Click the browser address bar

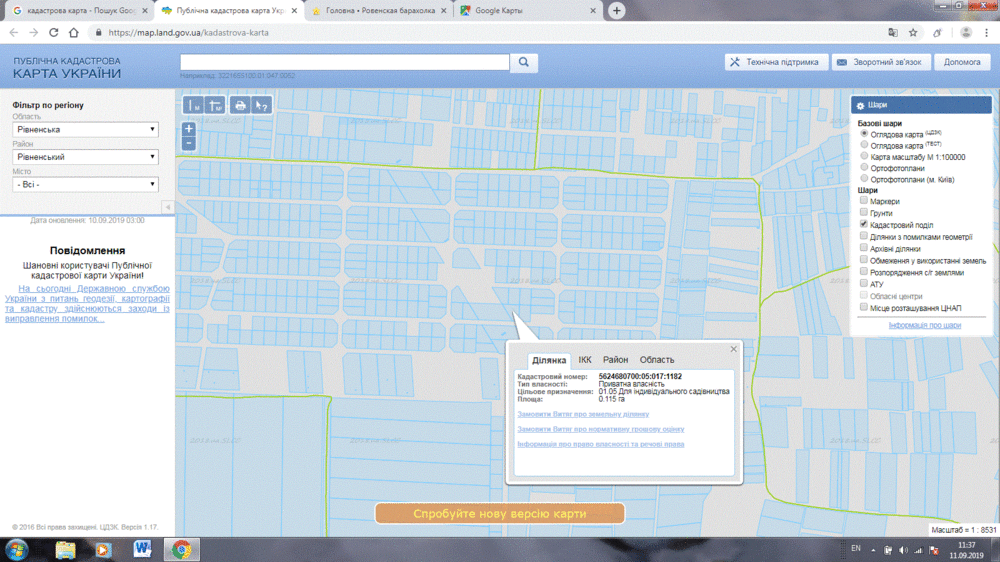(485, 33)
